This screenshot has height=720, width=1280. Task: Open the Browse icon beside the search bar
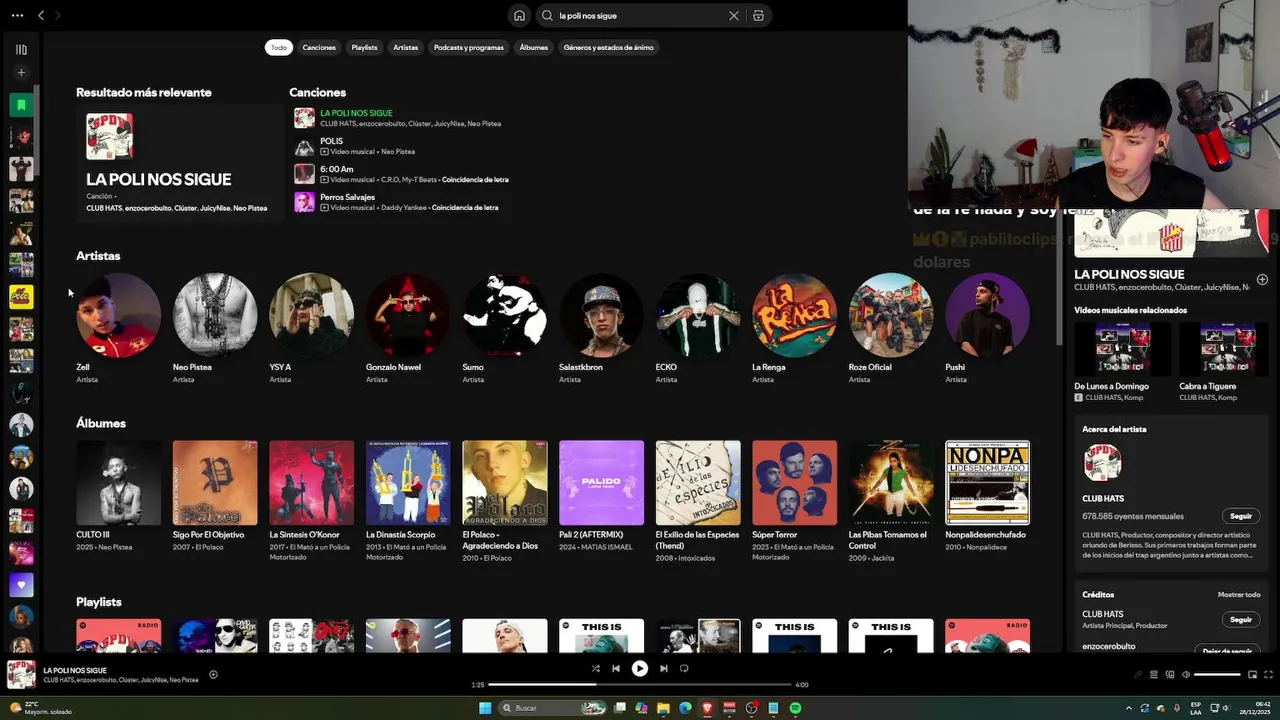tap(759, 15)
